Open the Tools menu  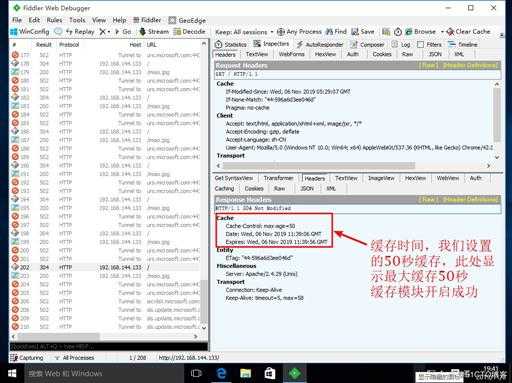(x=77, y=20)
